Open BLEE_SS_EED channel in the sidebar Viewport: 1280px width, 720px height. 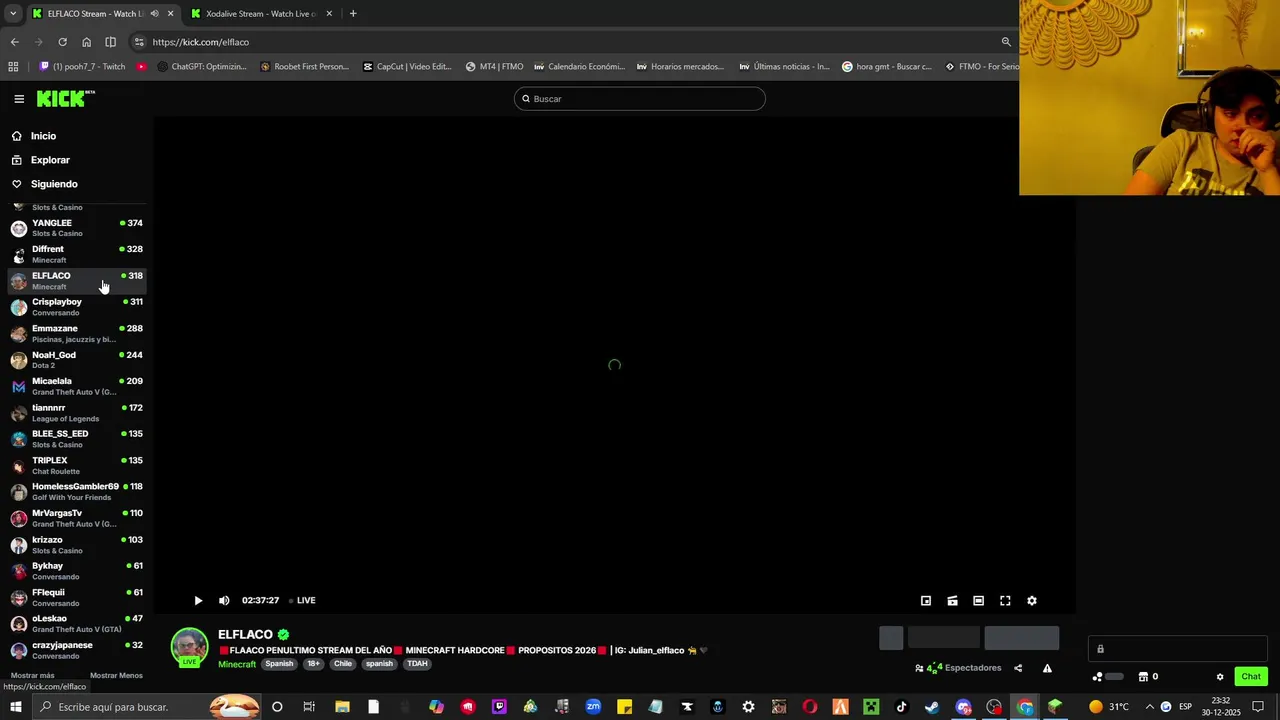[x=77, y=439]
